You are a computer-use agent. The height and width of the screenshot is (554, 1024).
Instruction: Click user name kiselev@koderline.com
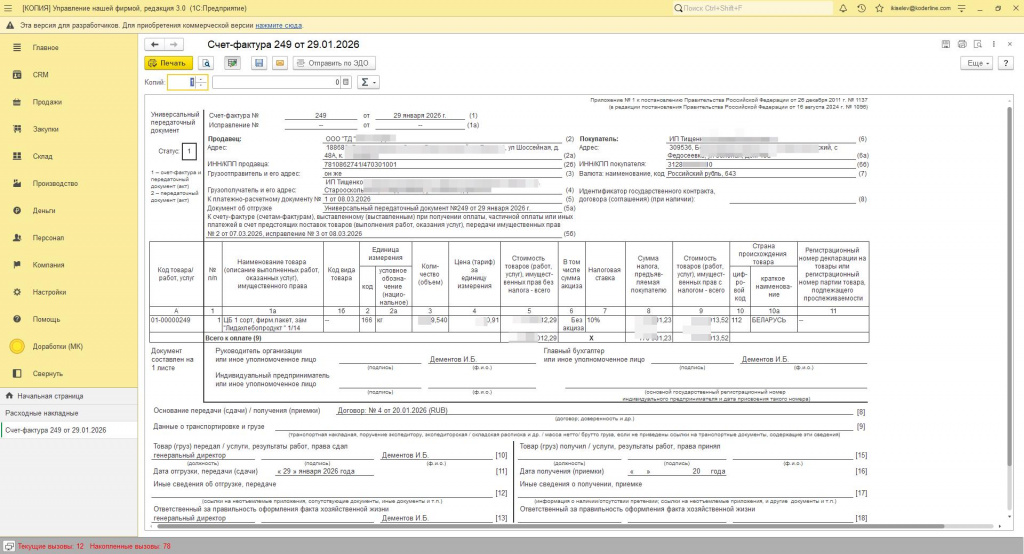(x=920, y=8)
